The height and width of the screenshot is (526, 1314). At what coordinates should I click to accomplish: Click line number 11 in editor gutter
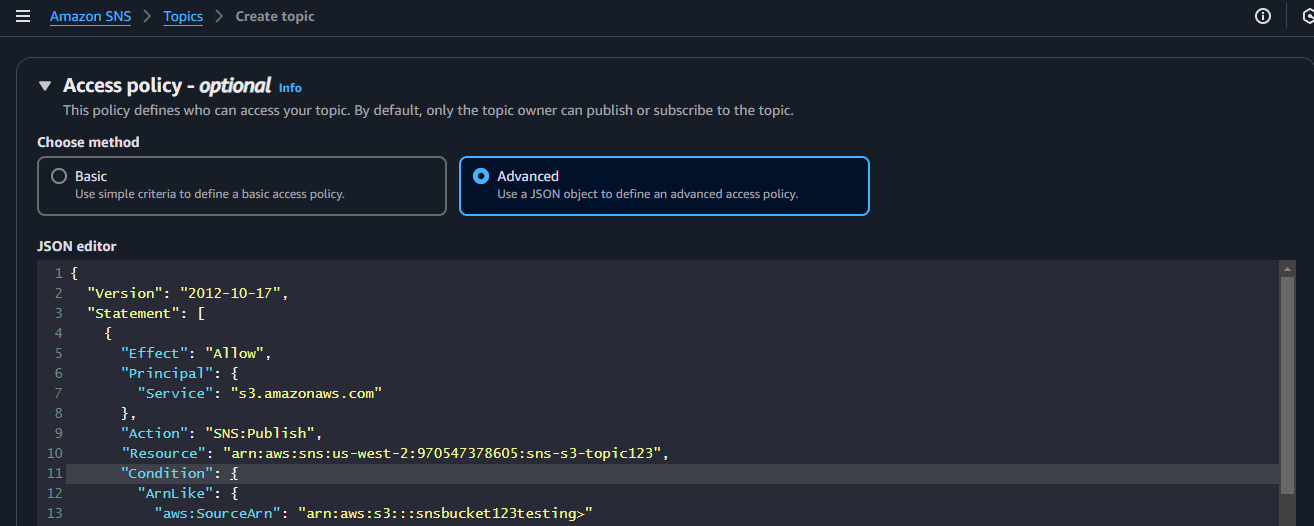pyautogui.click(x=56, y=473)
